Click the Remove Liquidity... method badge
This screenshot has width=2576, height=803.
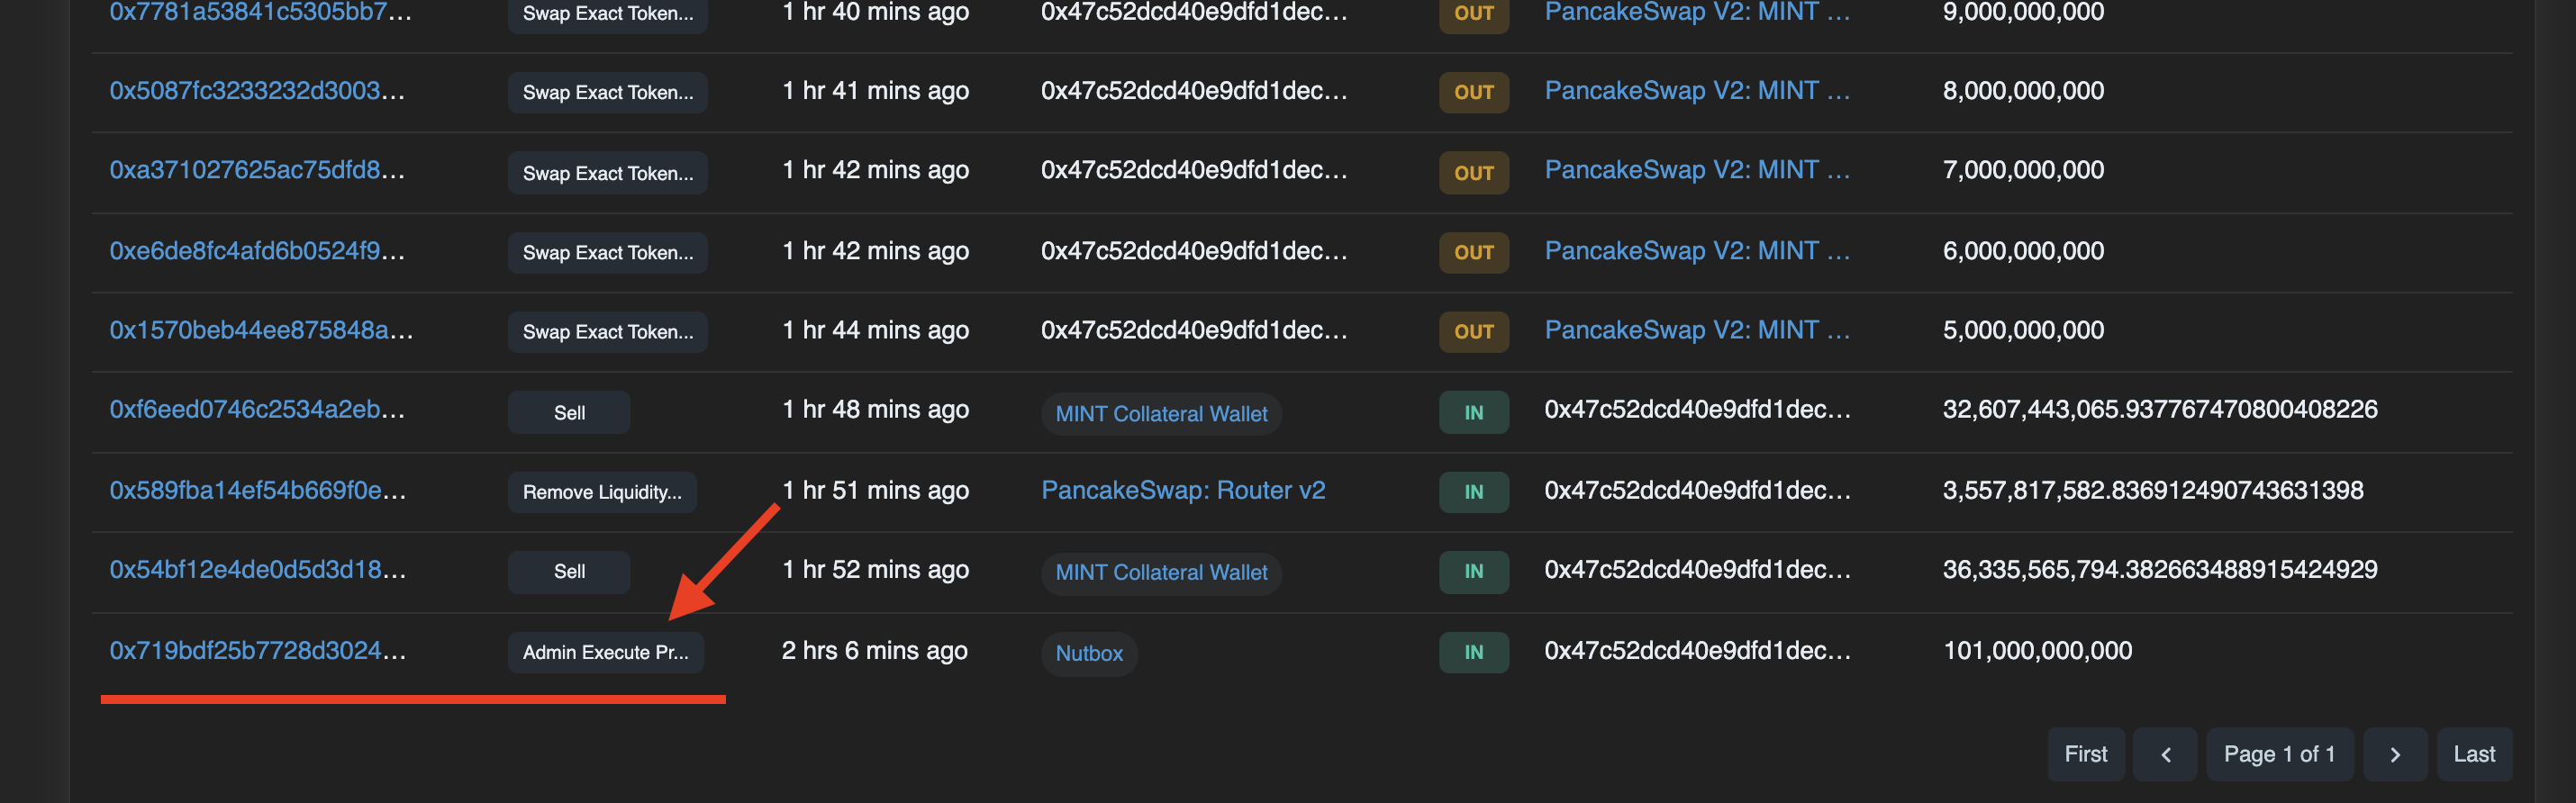[602, 492]
